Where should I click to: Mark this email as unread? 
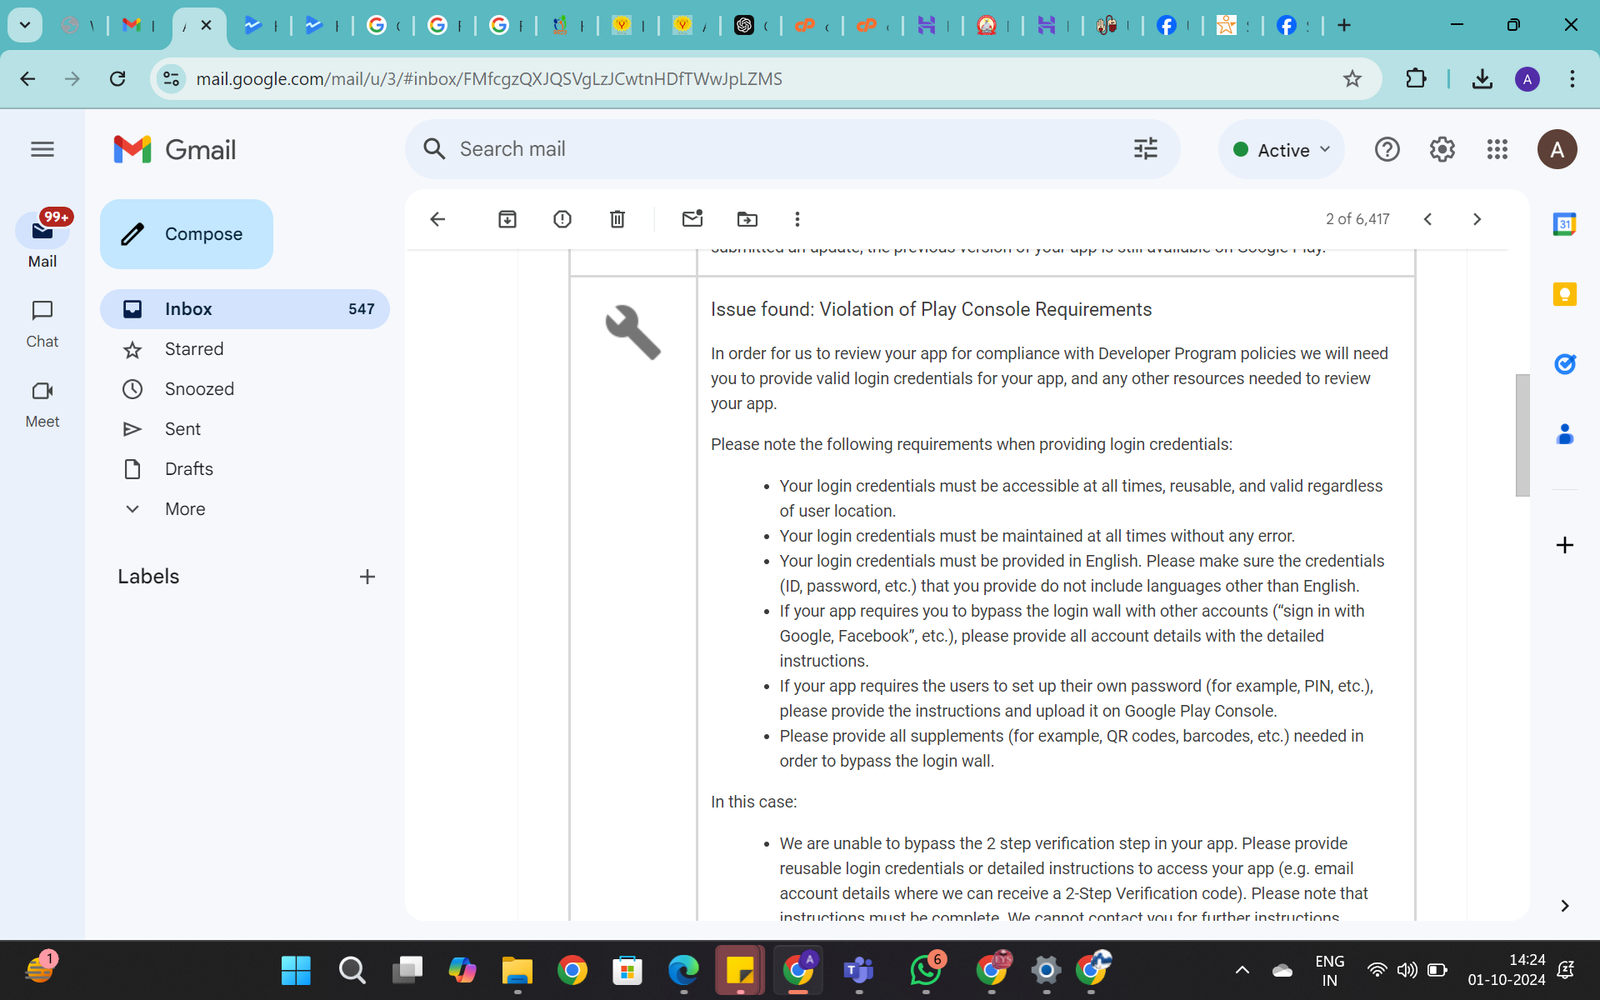(x=692, y=219)
